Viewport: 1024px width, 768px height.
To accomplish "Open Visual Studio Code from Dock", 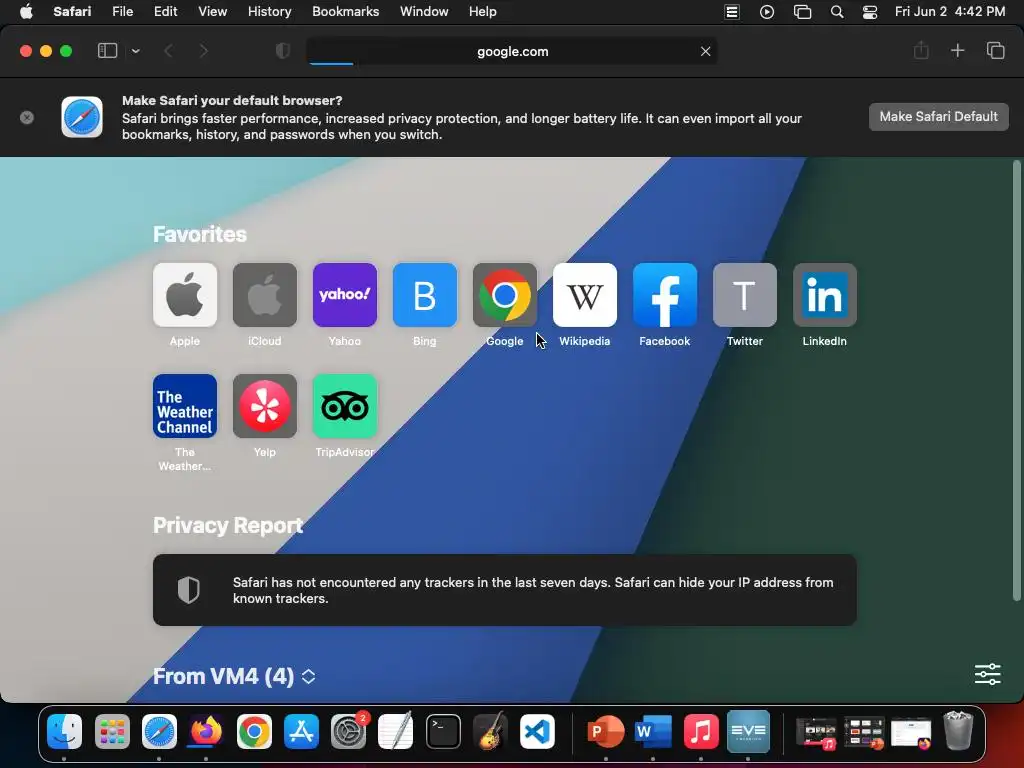I will pos(537,731).
